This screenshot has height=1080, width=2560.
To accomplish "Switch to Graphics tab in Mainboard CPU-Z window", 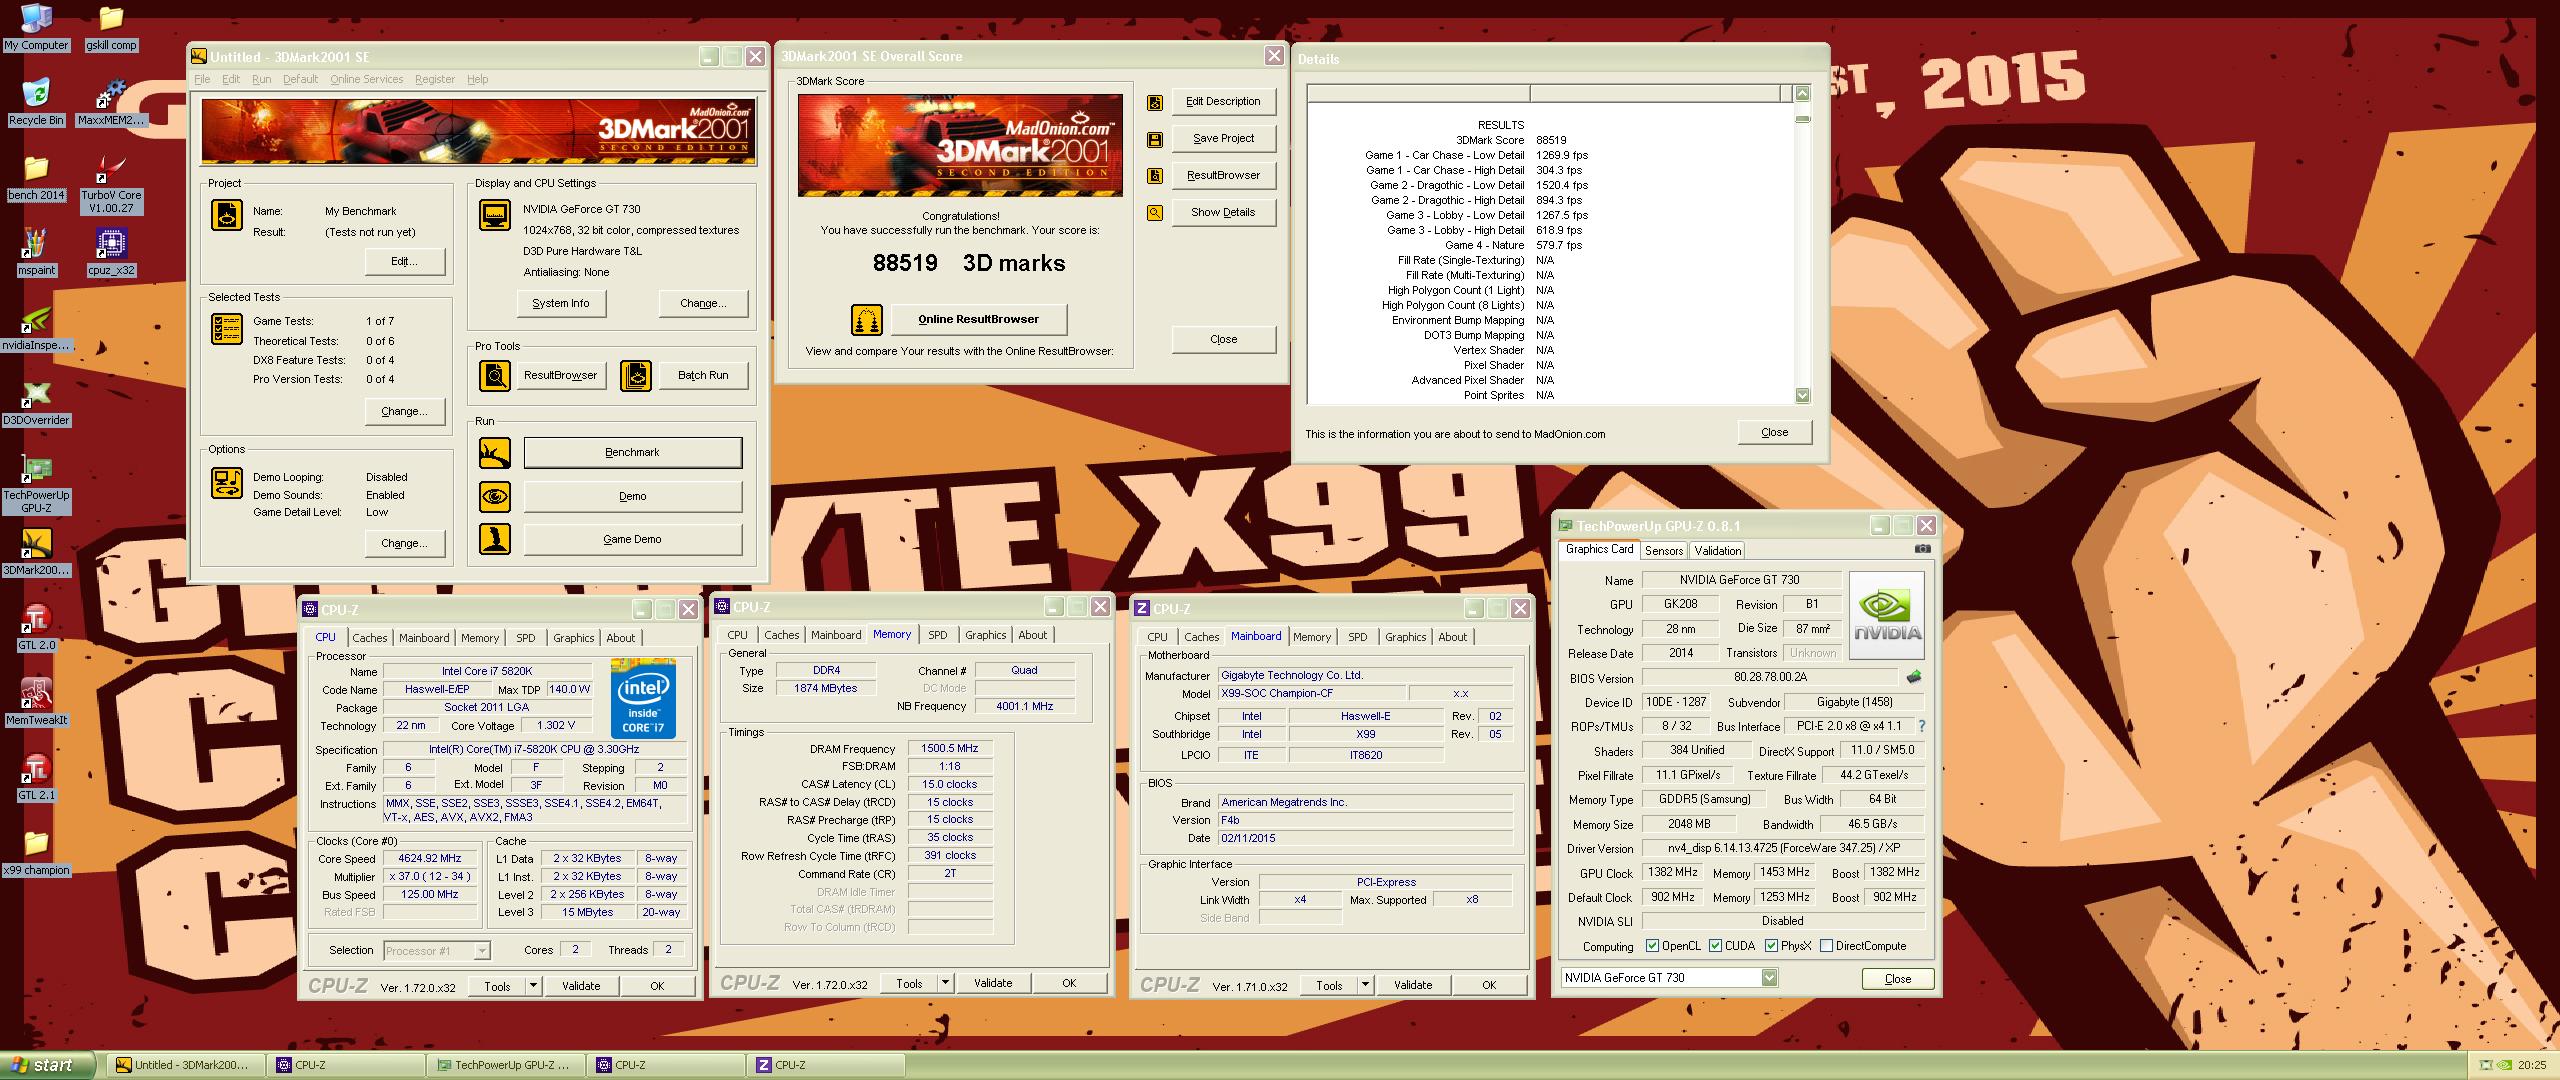I will pyautogui.click(x=1405, y=637).
